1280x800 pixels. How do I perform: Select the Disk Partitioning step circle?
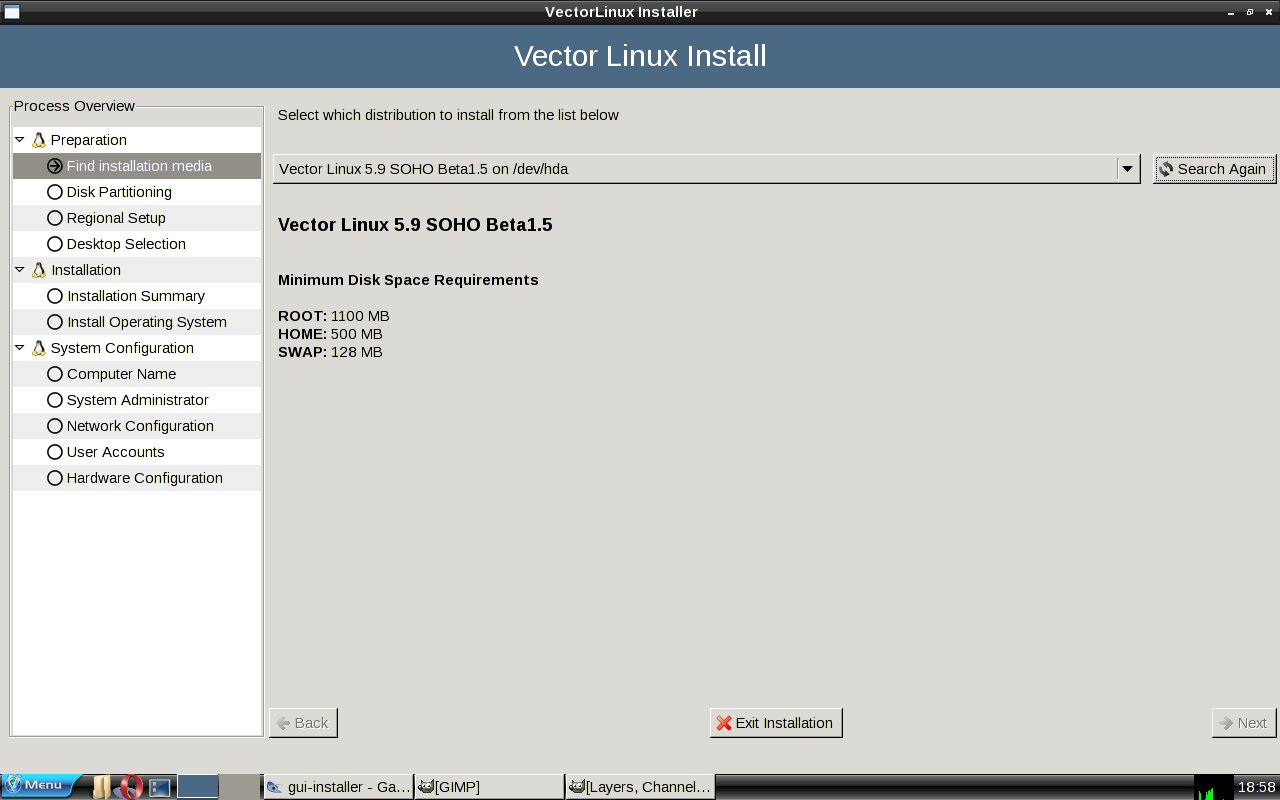point(55,192)
